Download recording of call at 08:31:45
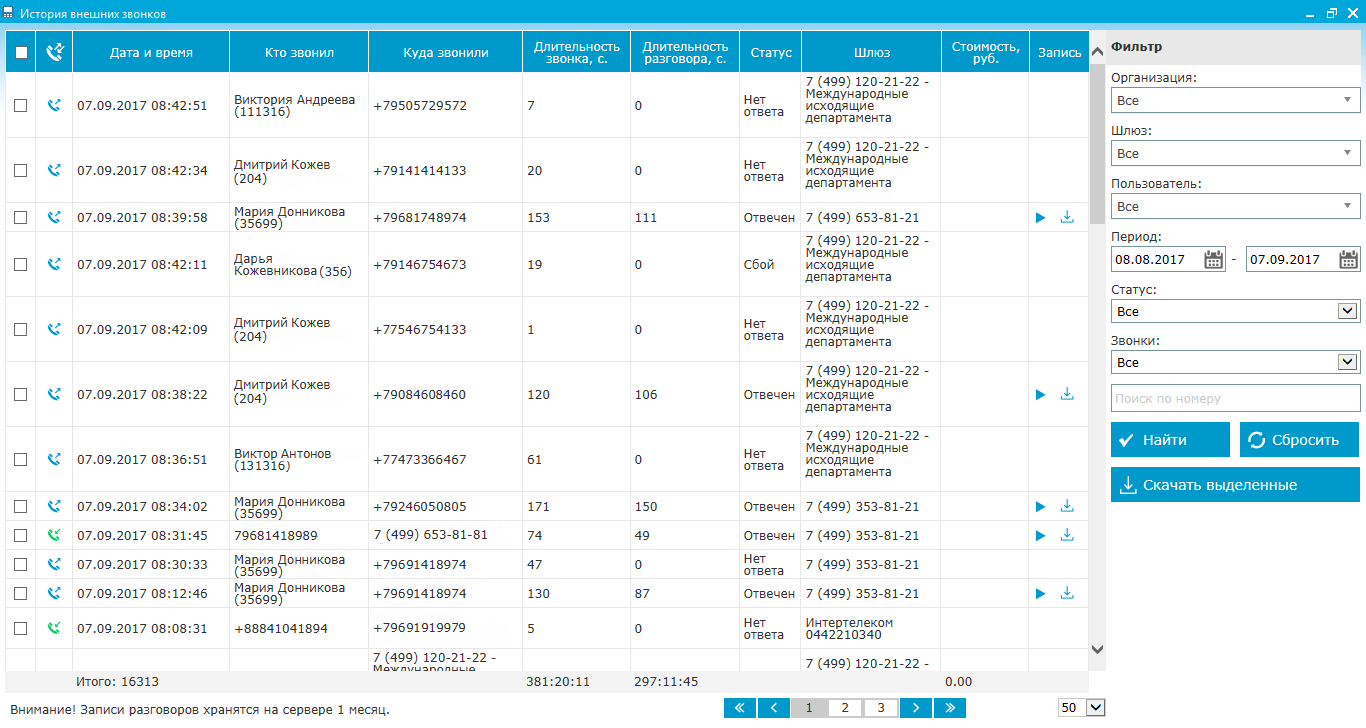 point(1067,535)
